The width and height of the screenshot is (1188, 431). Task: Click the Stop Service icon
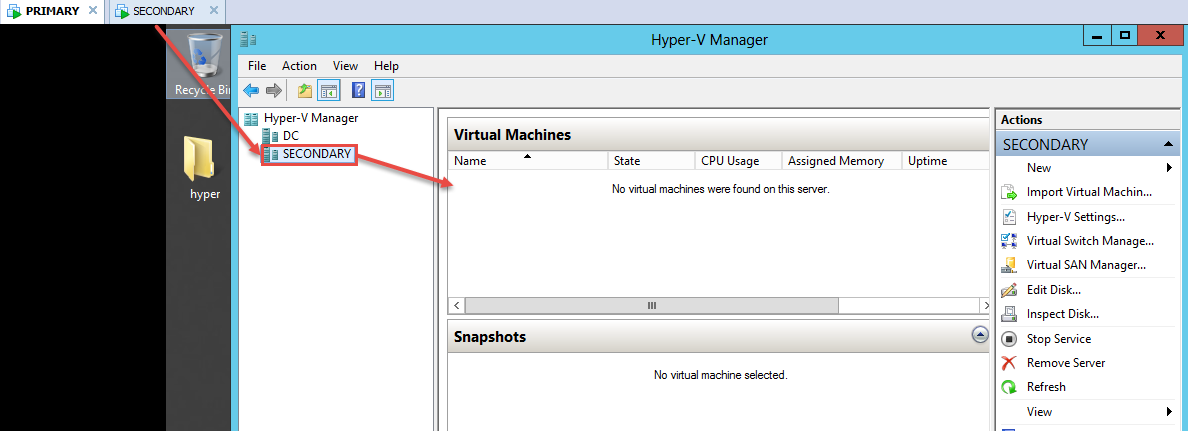[1008, 339]
